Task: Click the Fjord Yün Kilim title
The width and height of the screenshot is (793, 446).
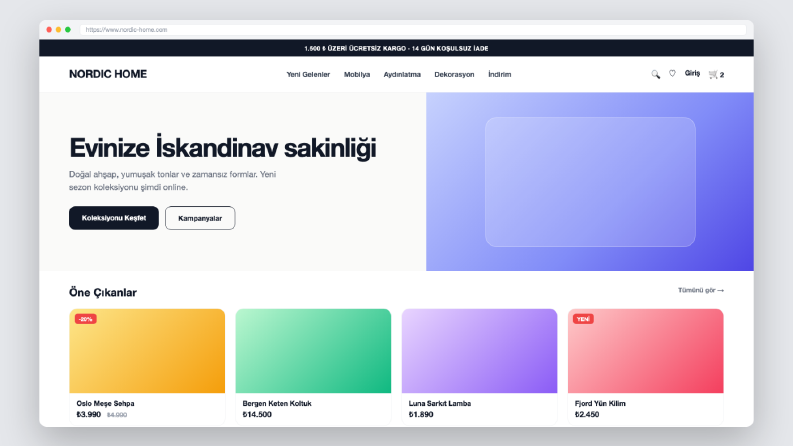Action: click(600, 404)
